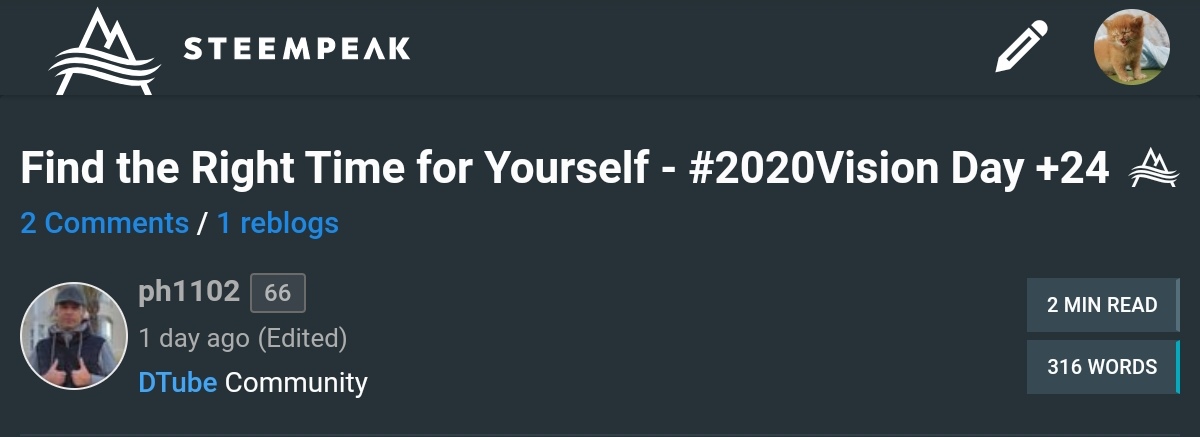Click the '1 day ago' timestamp
The height and width of the screenshot is (437, 1200).
click(x=194, y=338)
